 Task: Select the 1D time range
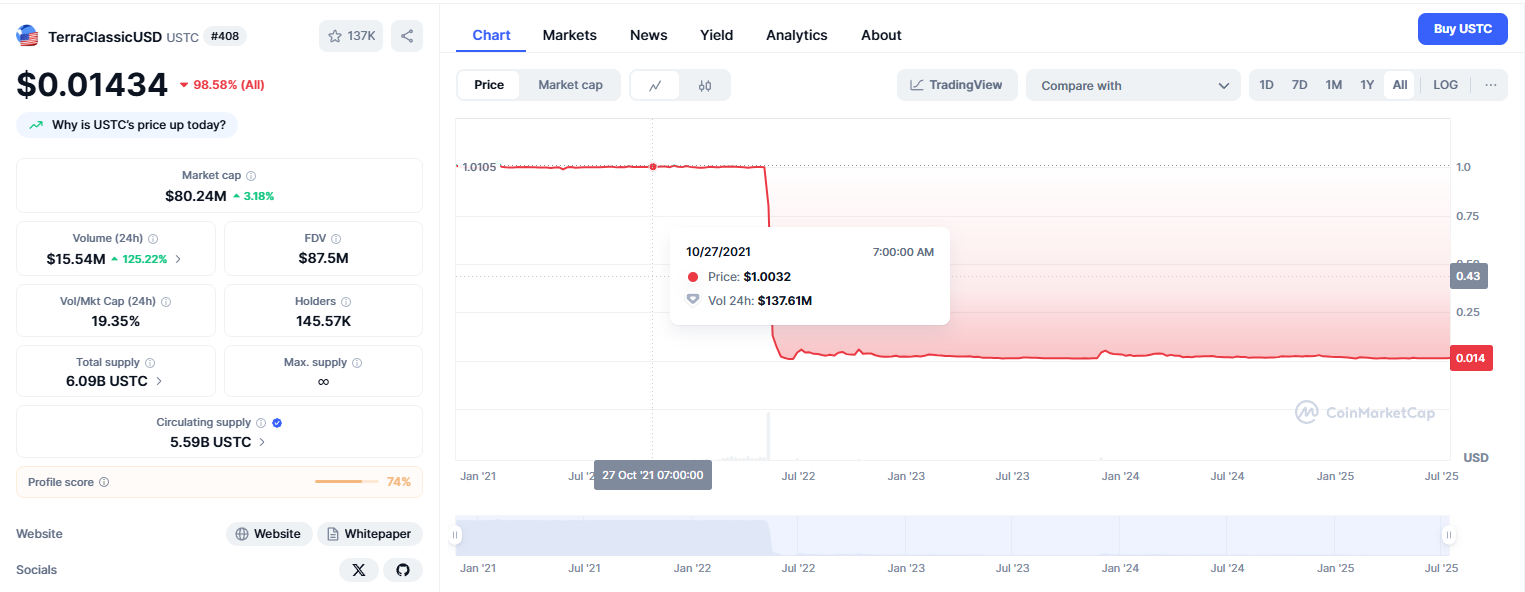click(x=1266, y=85)
